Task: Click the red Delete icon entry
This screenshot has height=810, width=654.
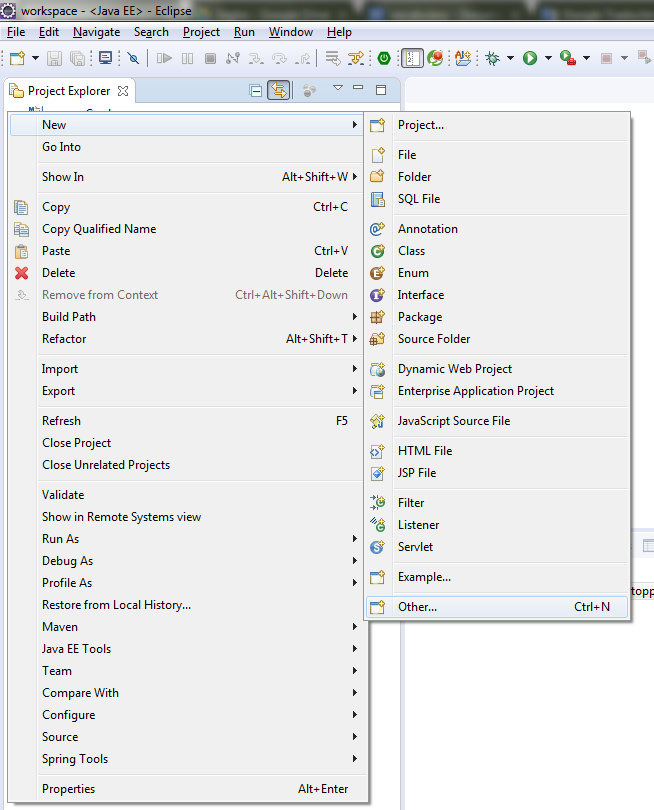Action: pos(22,273)
